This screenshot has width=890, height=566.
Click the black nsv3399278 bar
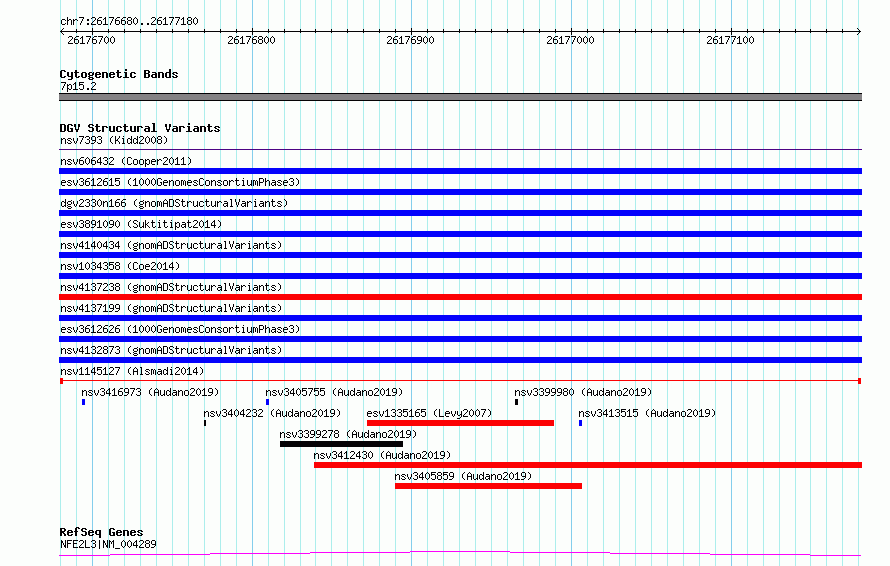[x=341, y=444]
